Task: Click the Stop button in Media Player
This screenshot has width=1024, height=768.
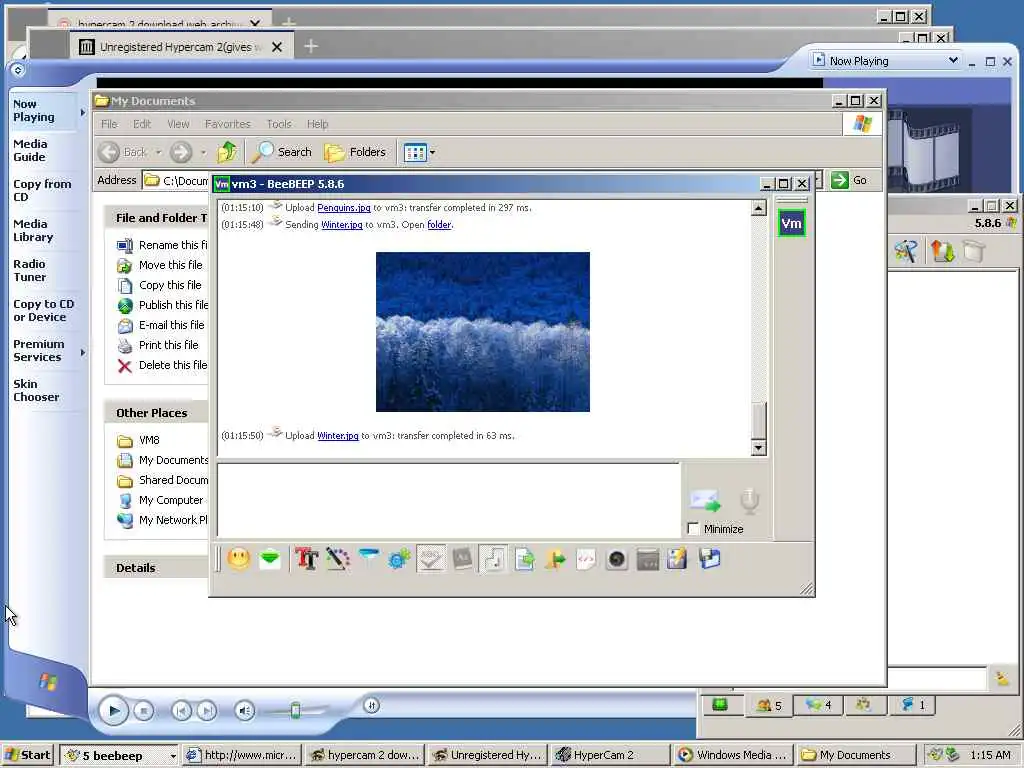Action: [x=144, y=711]
